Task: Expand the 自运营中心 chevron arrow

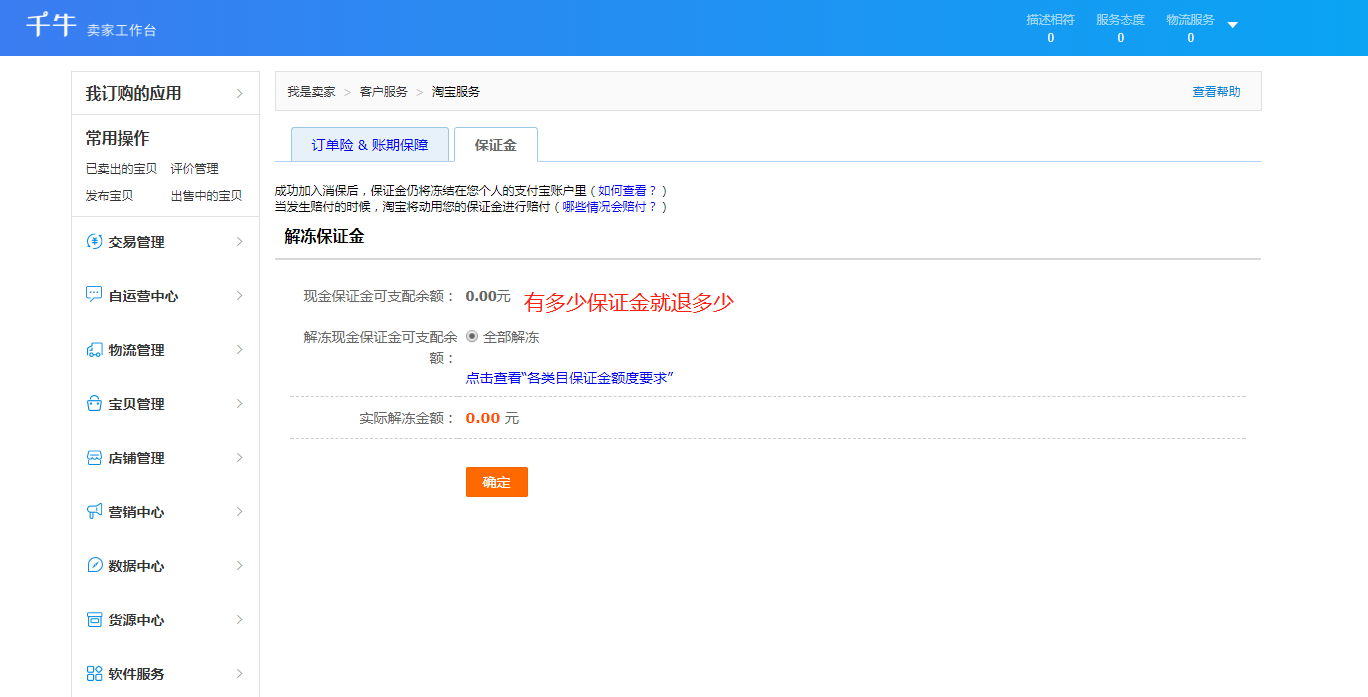Action: pos(240,296)
